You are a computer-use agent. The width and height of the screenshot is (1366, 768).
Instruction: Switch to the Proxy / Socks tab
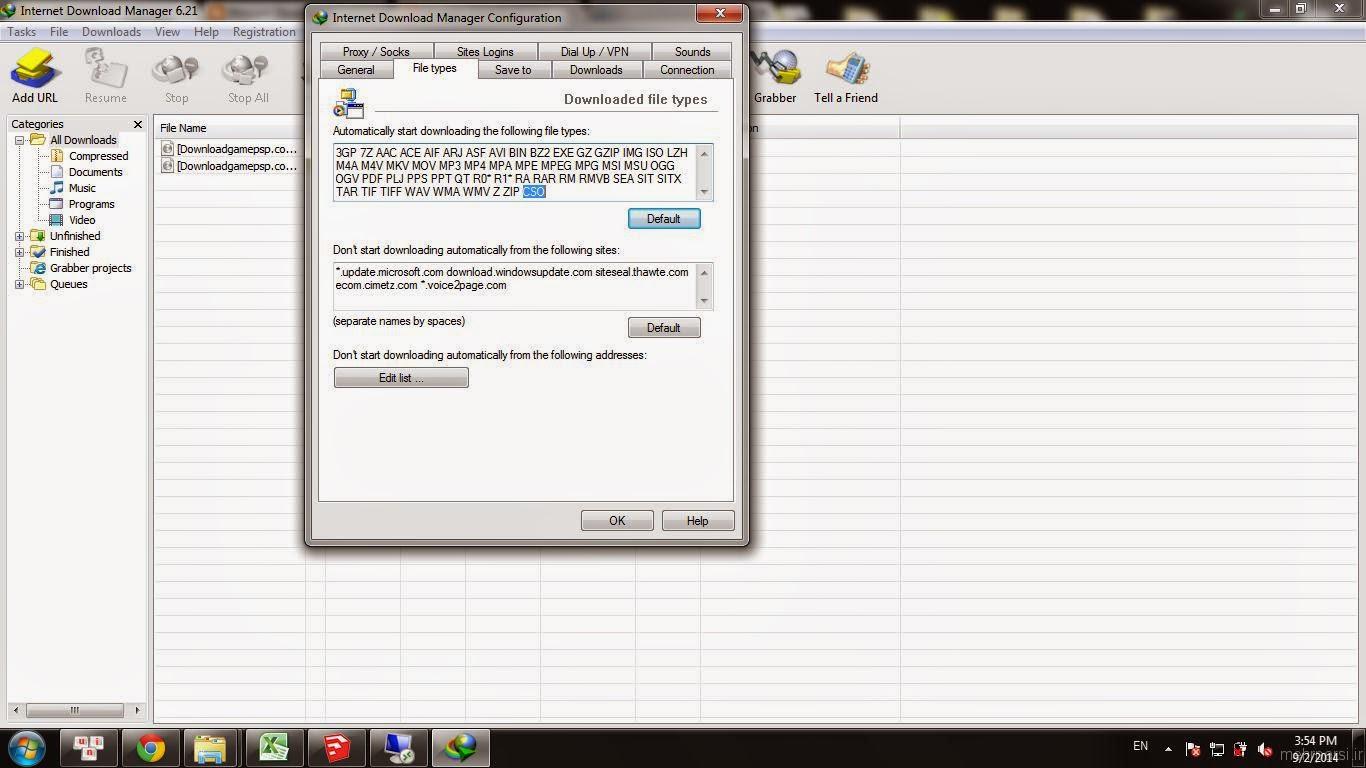376,52
